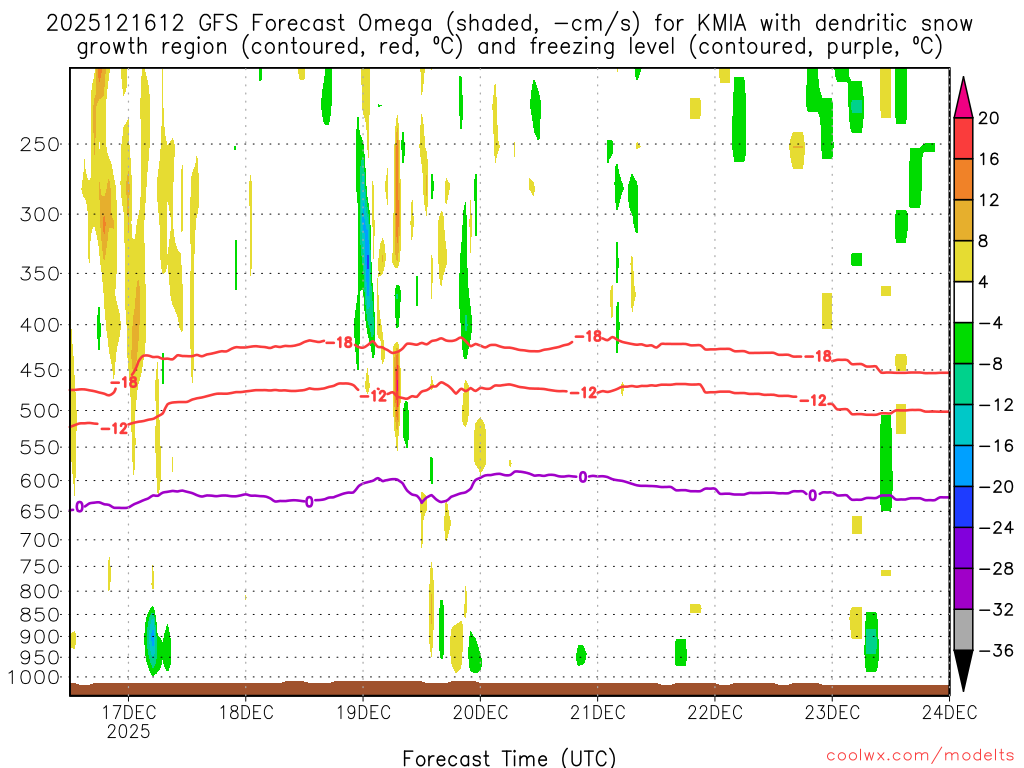
Task: Click the 19DEC date label
Action: click(363, 712)
